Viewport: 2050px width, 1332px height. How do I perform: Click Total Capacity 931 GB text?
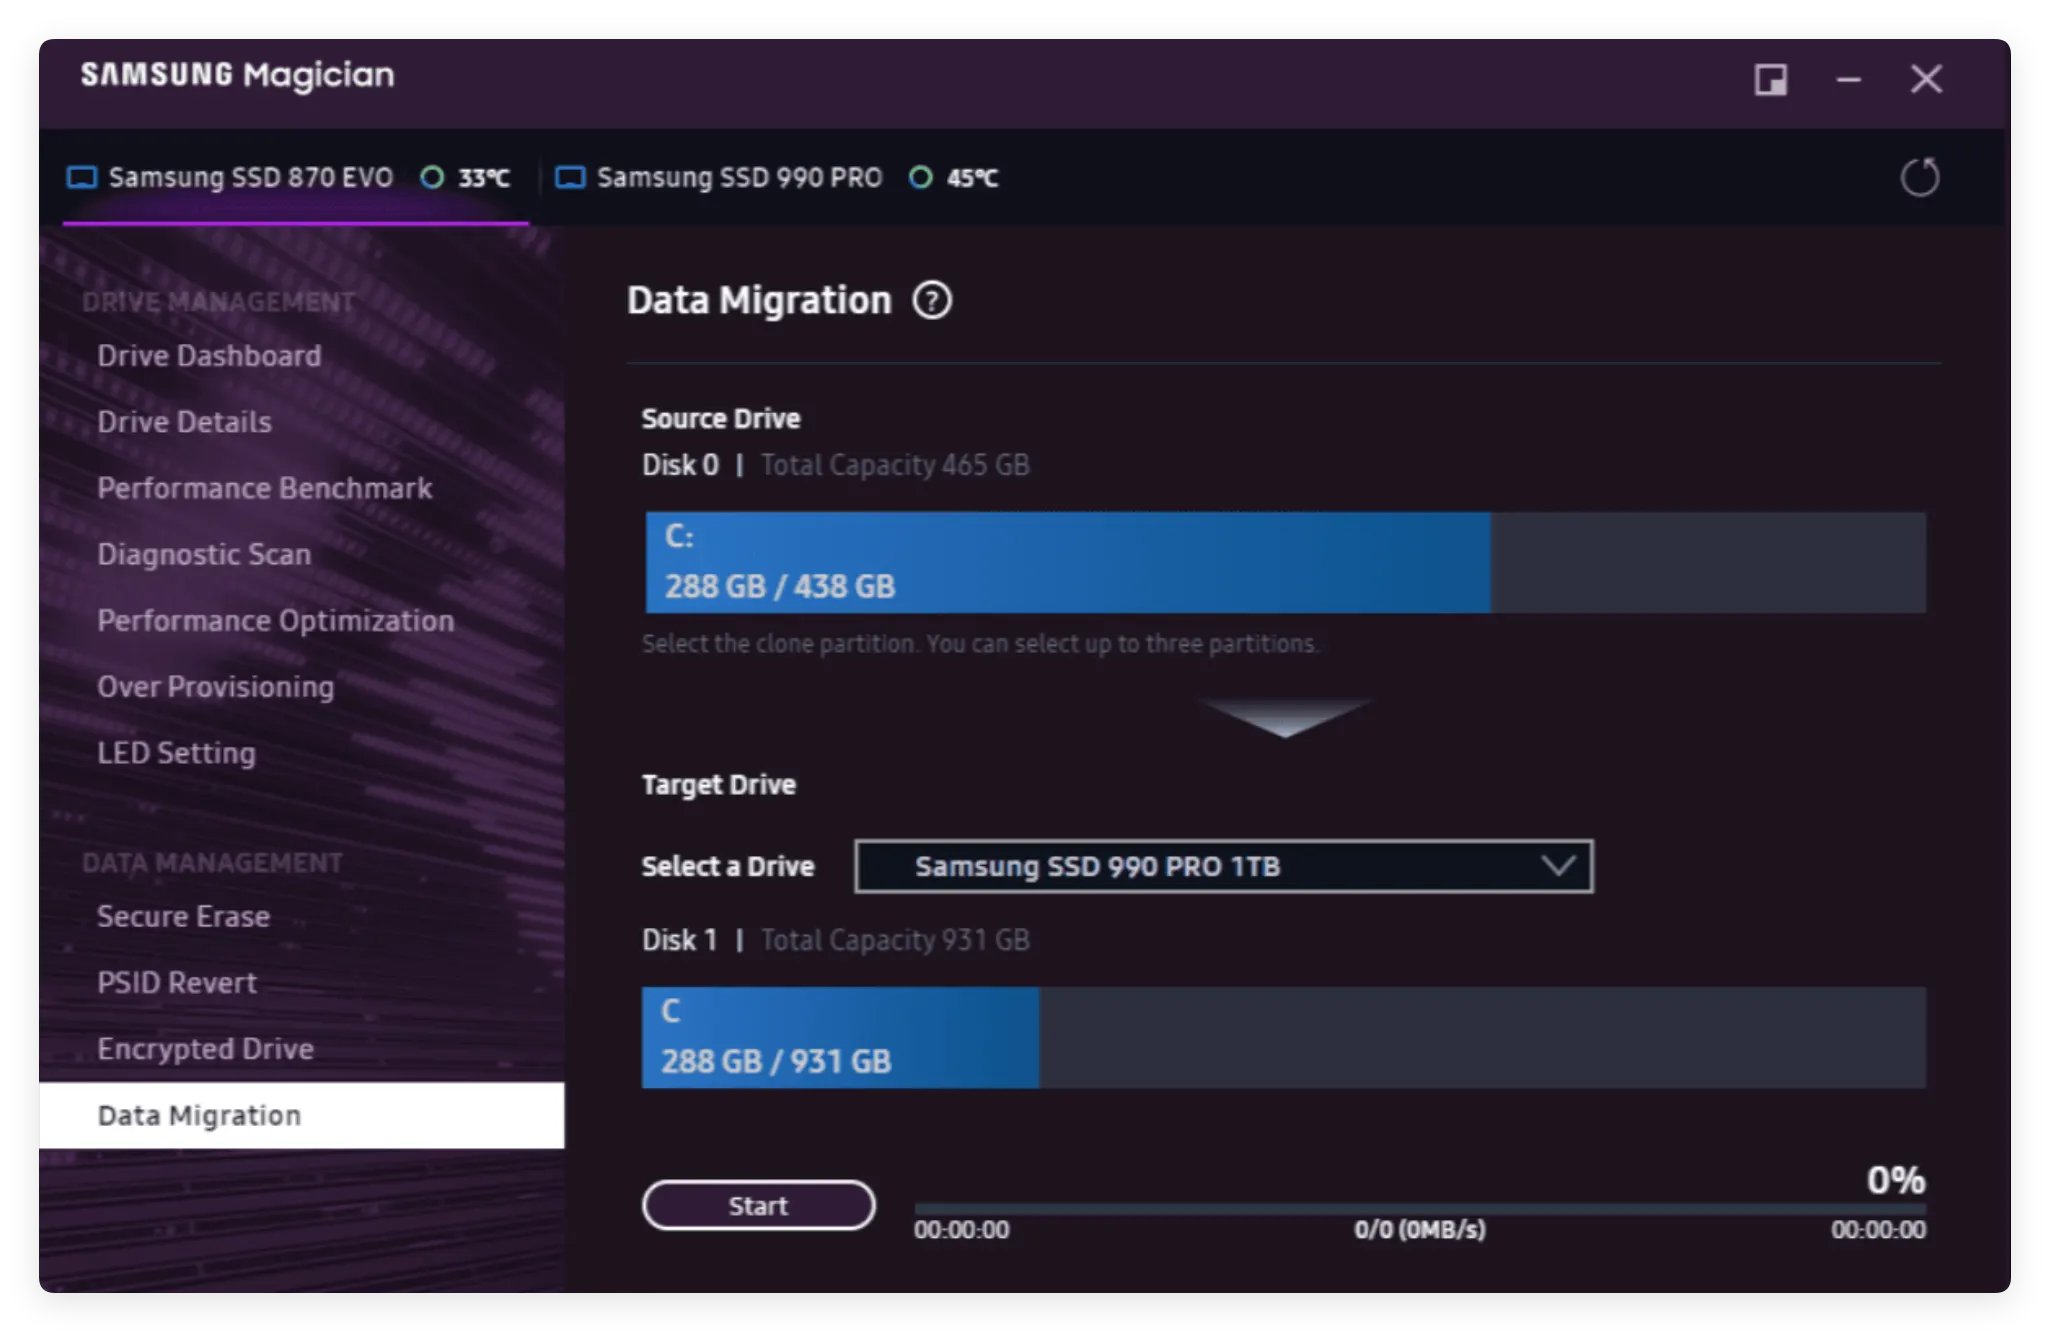point(895,940)
